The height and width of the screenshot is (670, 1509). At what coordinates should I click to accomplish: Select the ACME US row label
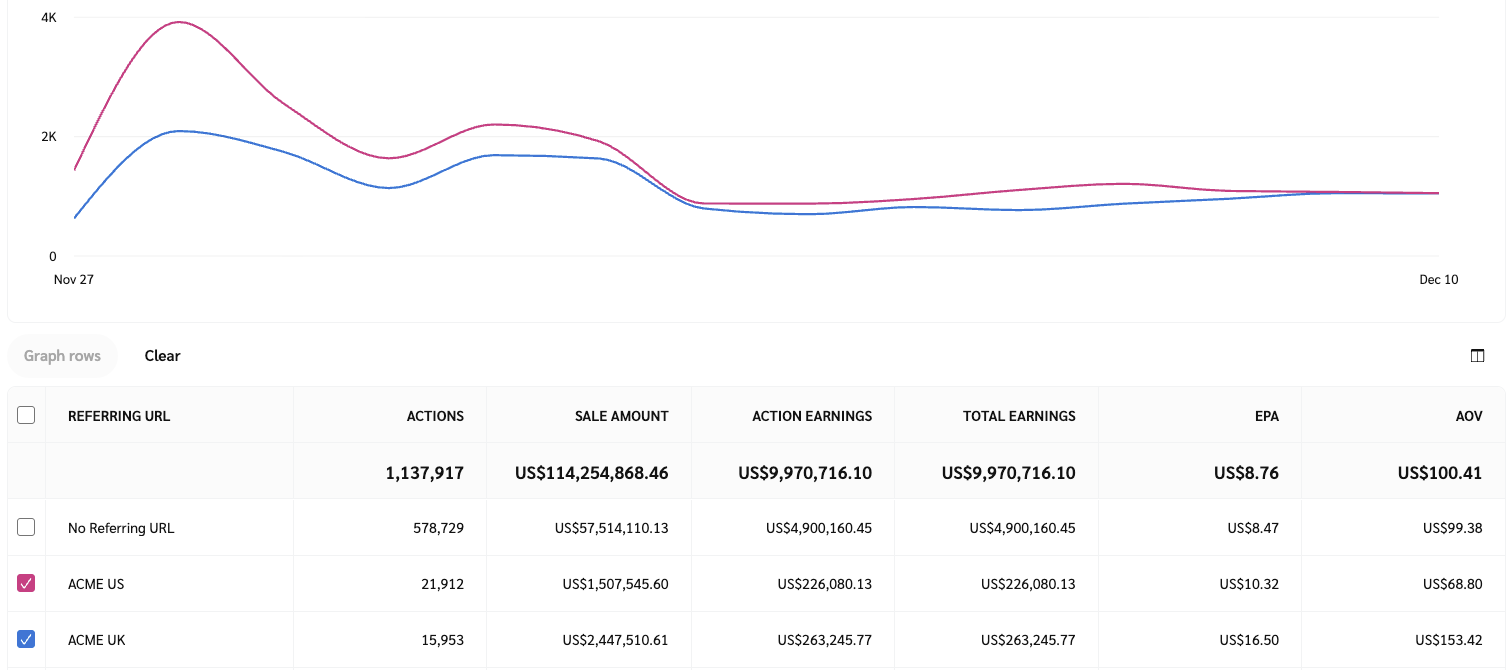(96, 584)
